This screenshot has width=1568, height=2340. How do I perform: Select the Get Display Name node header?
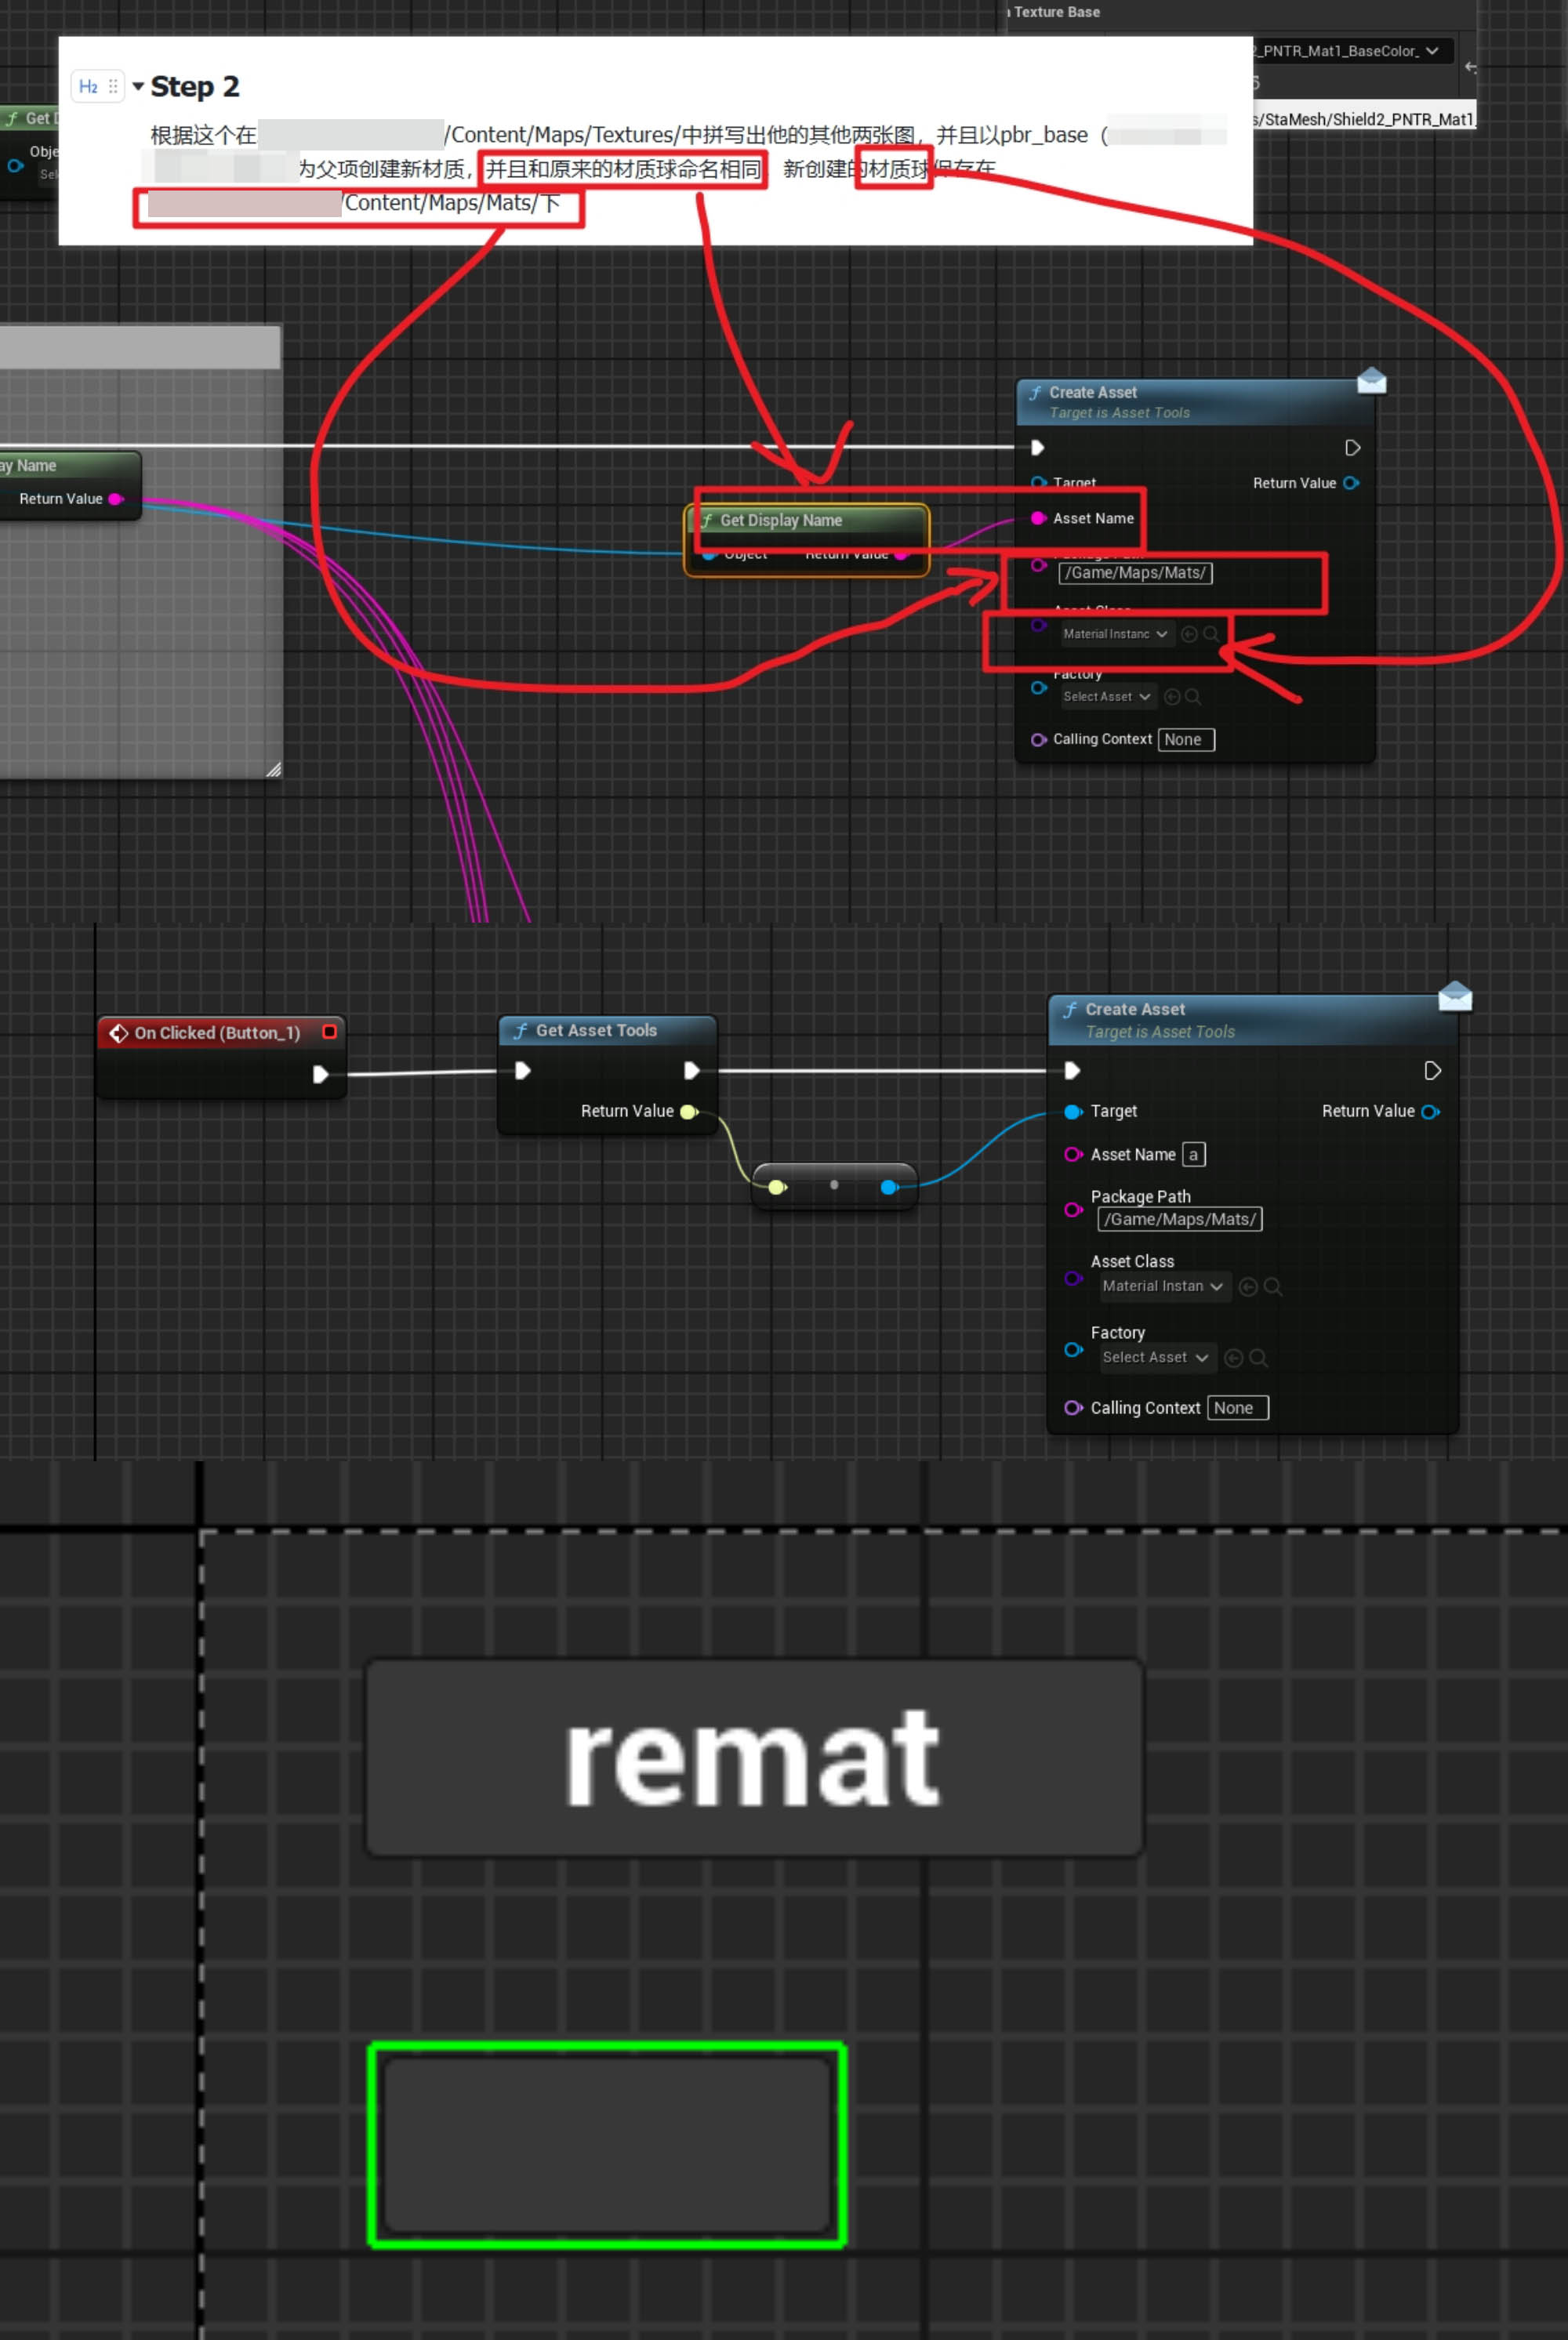[x=780, y=520]
